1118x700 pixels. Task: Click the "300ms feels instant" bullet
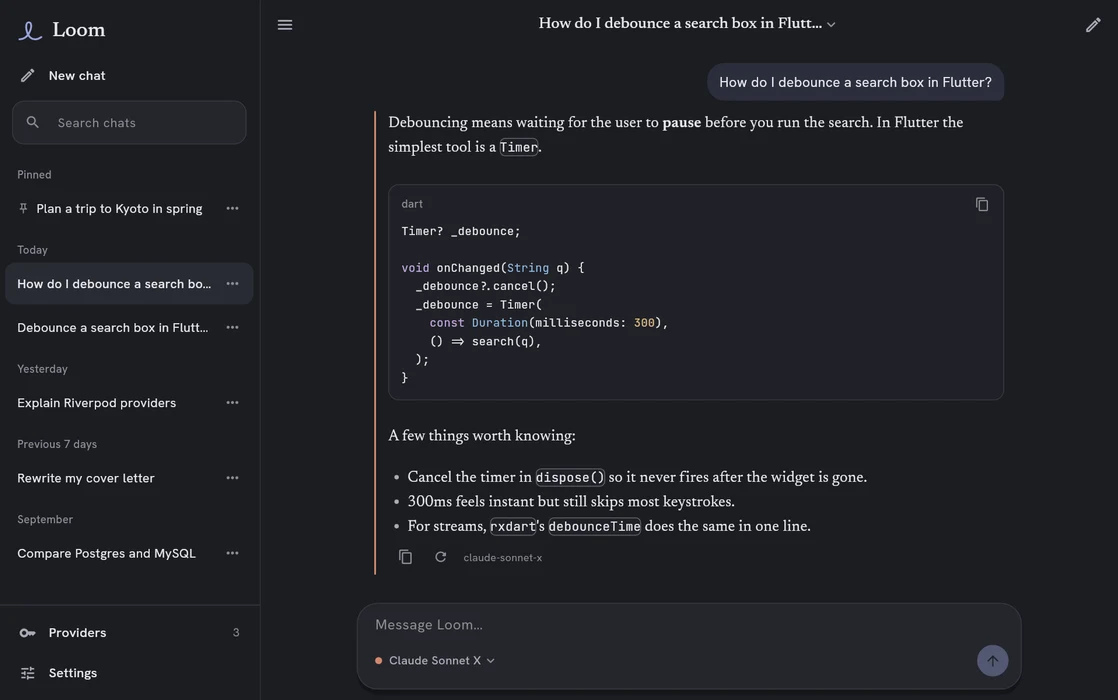click(x=570, y=502)
